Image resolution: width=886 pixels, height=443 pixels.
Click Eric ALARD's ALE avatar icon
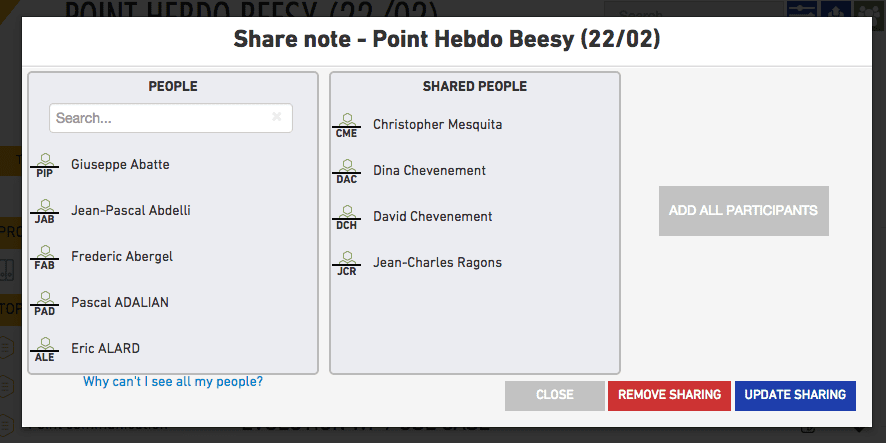(x=45, y=349)
